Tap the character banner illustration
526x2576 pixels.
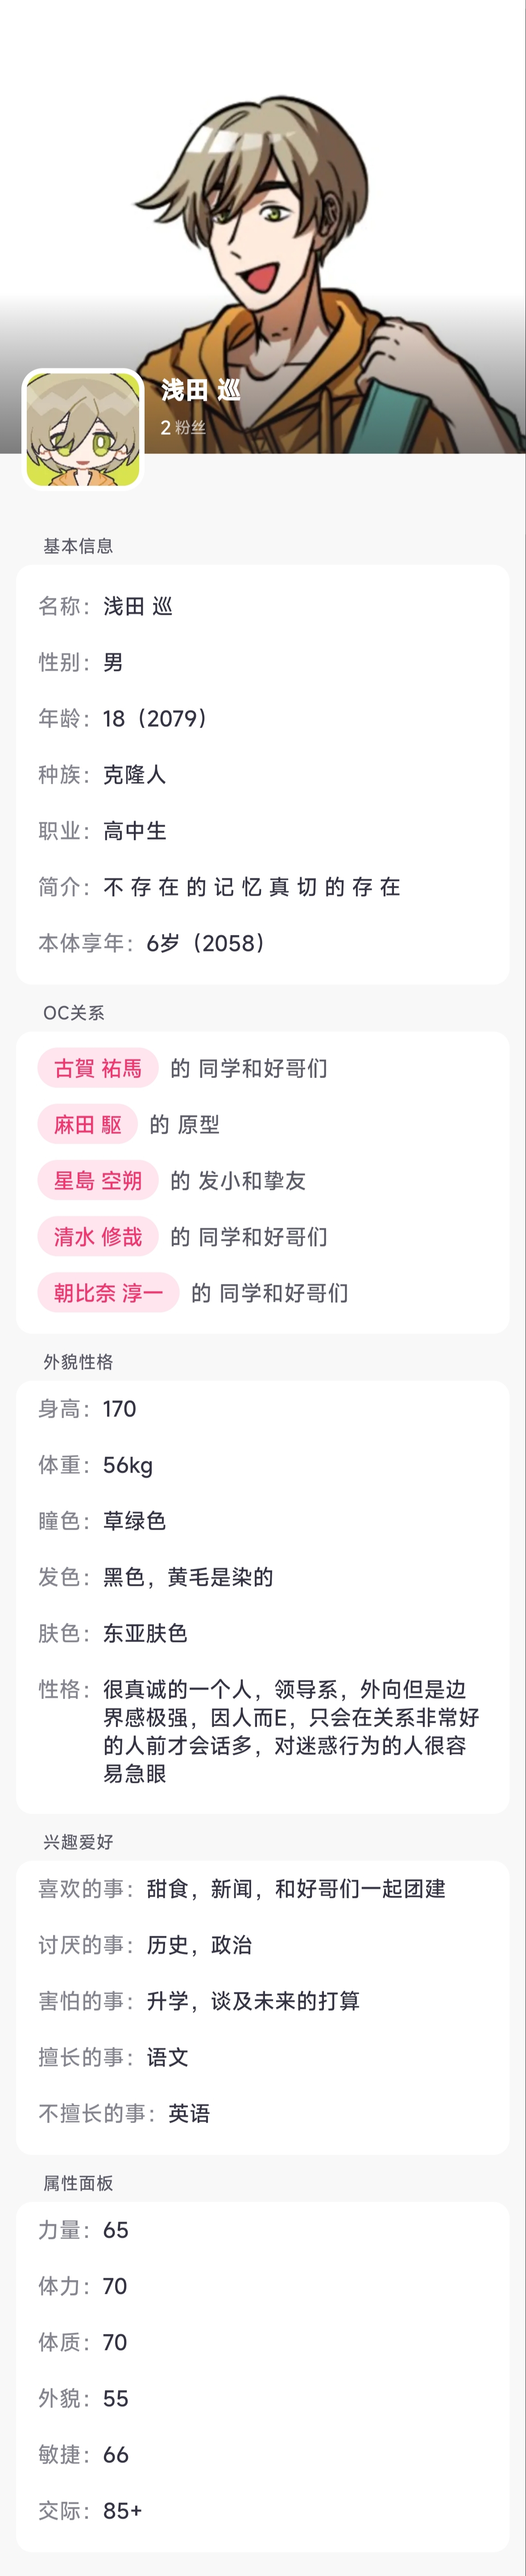click(263, 226)
